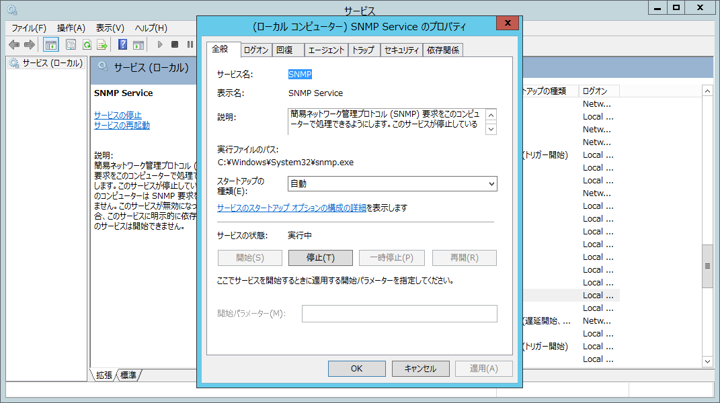This screenshot has height=403, width=720.
Task: Switch to the ログオン tab
Action: pos(256,50)
